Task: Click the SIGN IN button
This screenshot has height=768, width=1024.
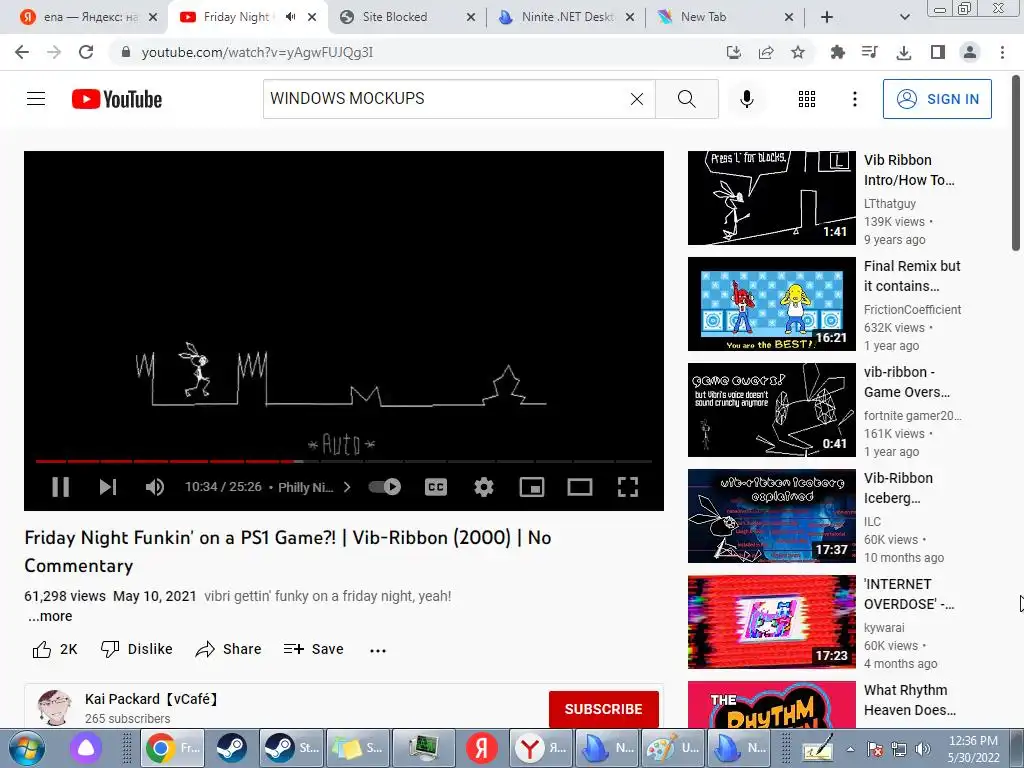Action: (x=937, y=99)
